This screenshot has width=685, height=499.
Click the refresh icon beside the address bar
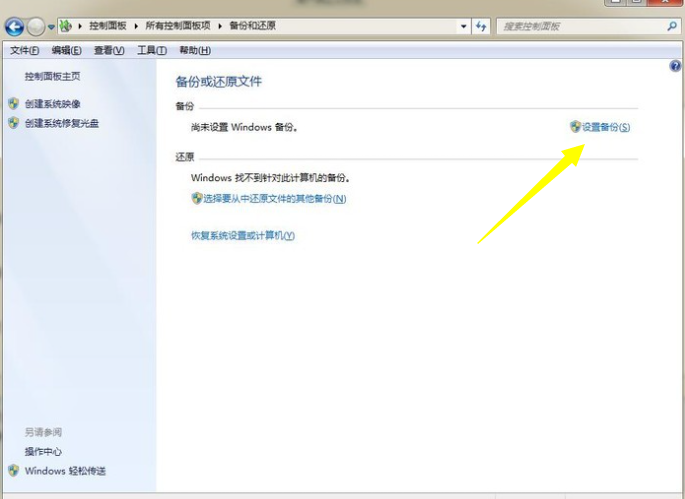tap(482, 27)
